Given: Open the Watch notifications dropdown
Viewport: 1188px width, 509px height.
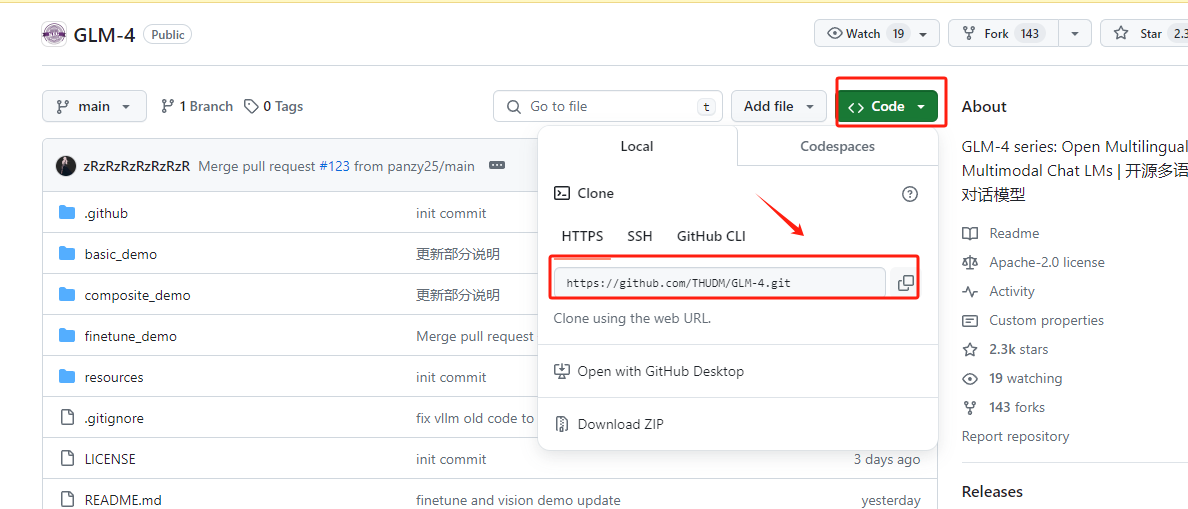Looking at the screenshot, I should point(877,33).
